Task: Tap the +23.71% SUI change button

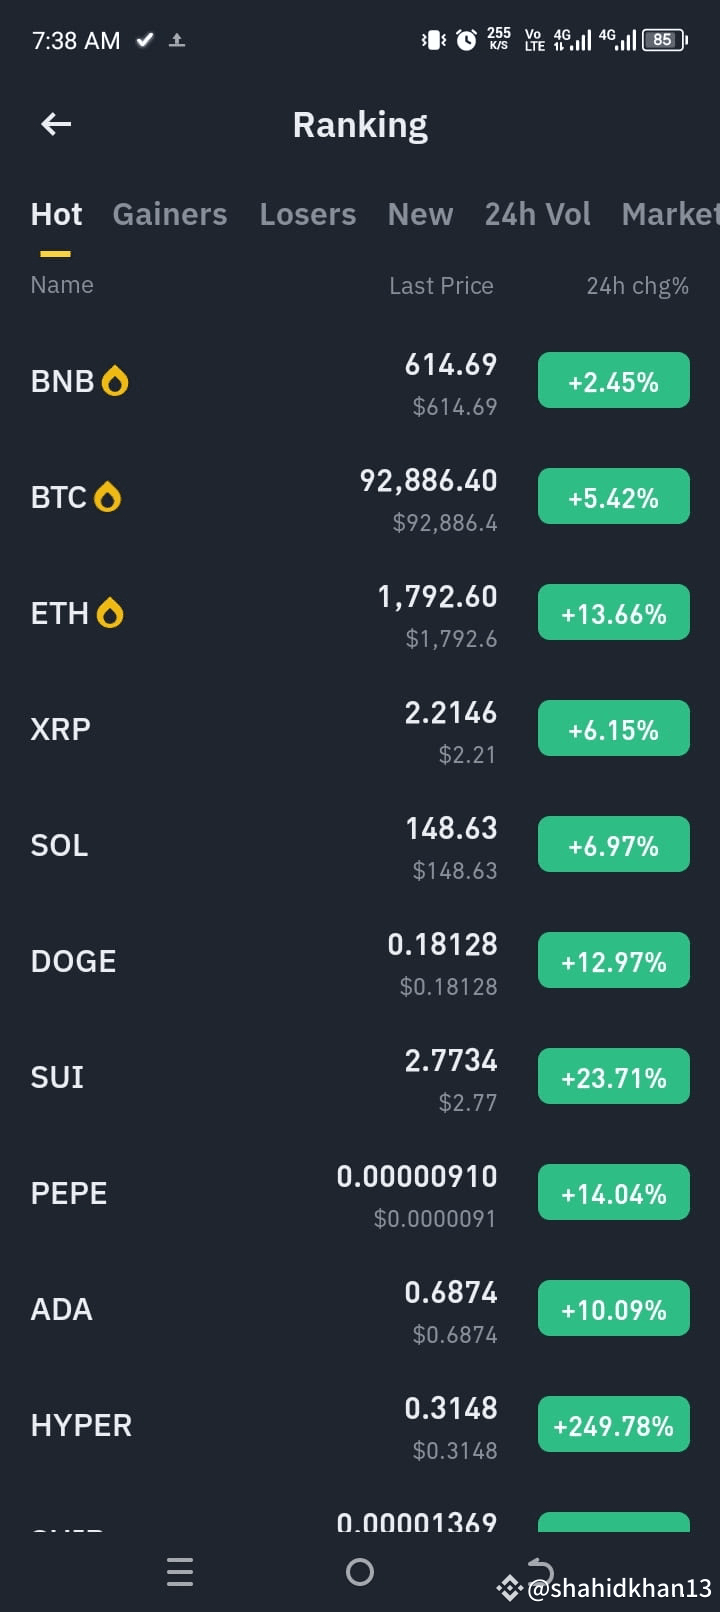Action: click(614, 1076)
